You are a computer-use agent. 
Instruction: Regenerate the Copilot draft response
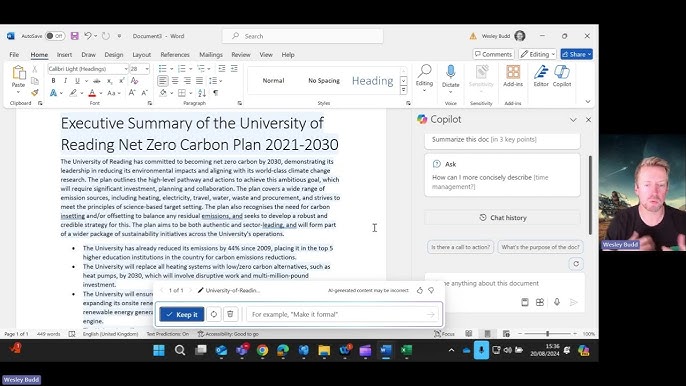tap(214, 314)
